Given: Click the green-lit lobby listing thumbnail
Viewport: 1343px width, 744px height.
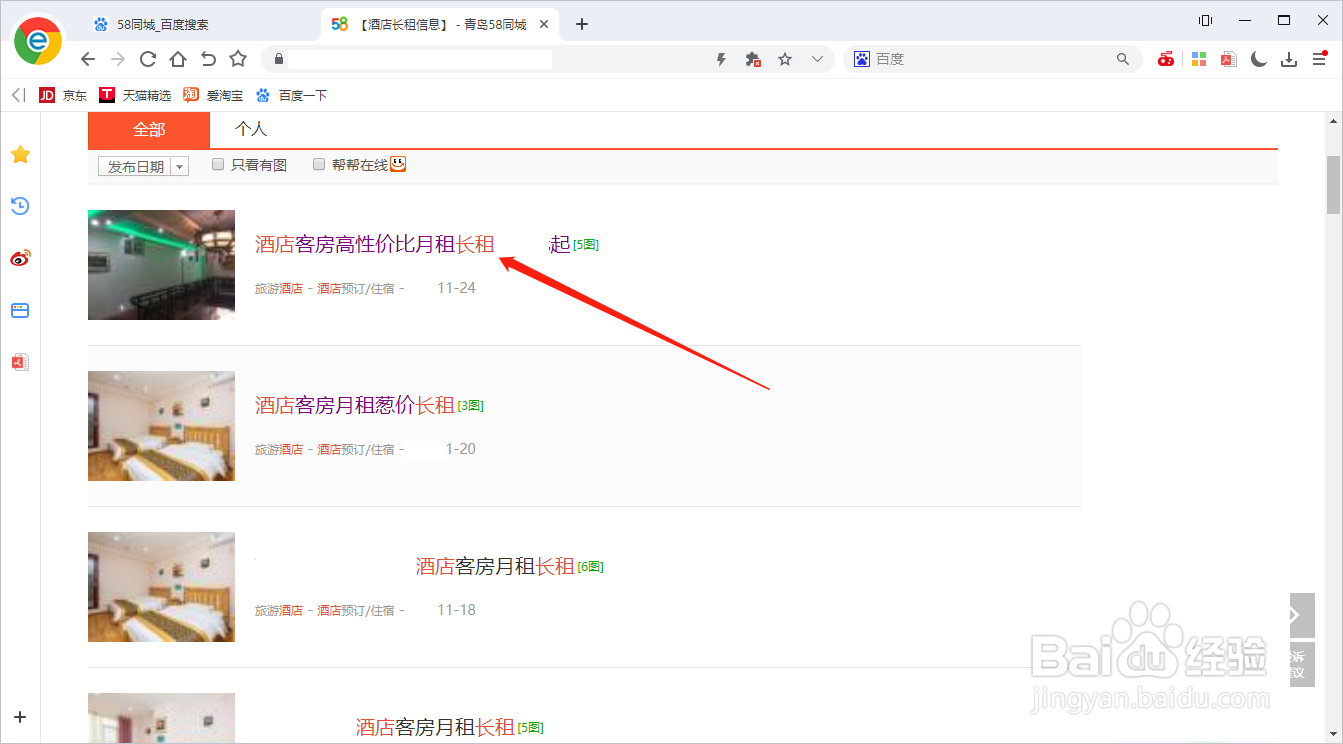Looking at the screenshot, I should [x=161, y=265].
